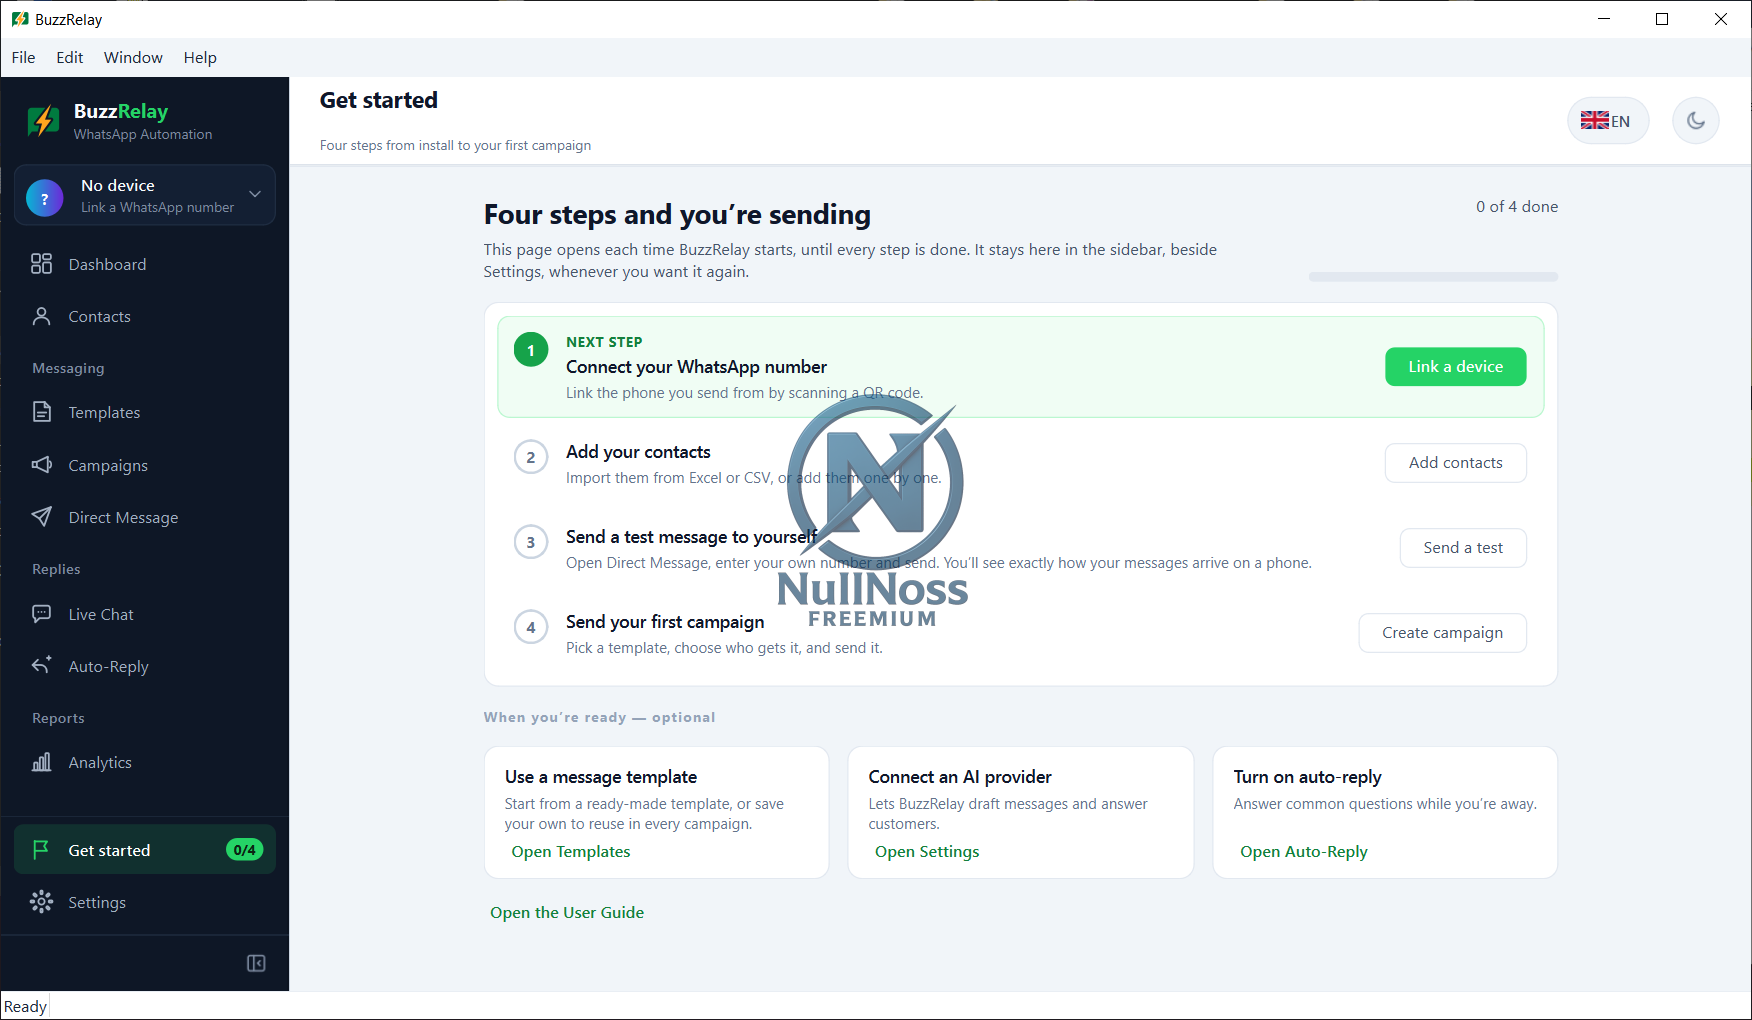Click the step 4 number circle

pyautogui.click(x=531, y=627)
